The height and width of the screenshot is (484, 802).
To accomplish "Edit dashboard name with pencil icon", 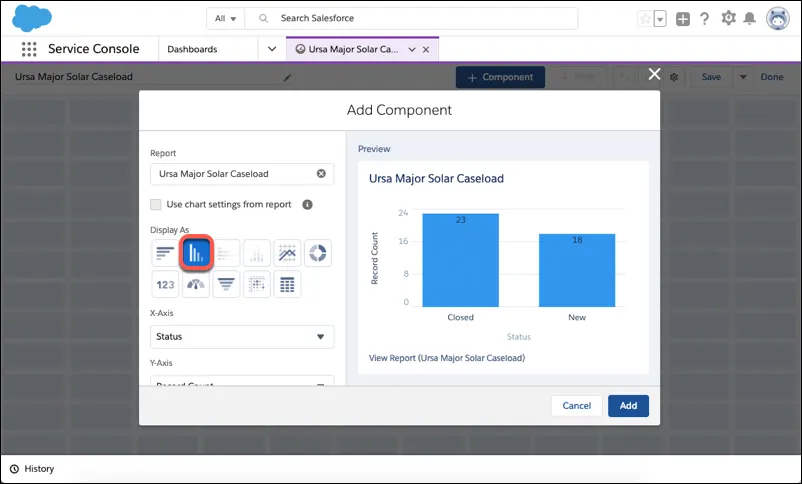I will [287, 78].
